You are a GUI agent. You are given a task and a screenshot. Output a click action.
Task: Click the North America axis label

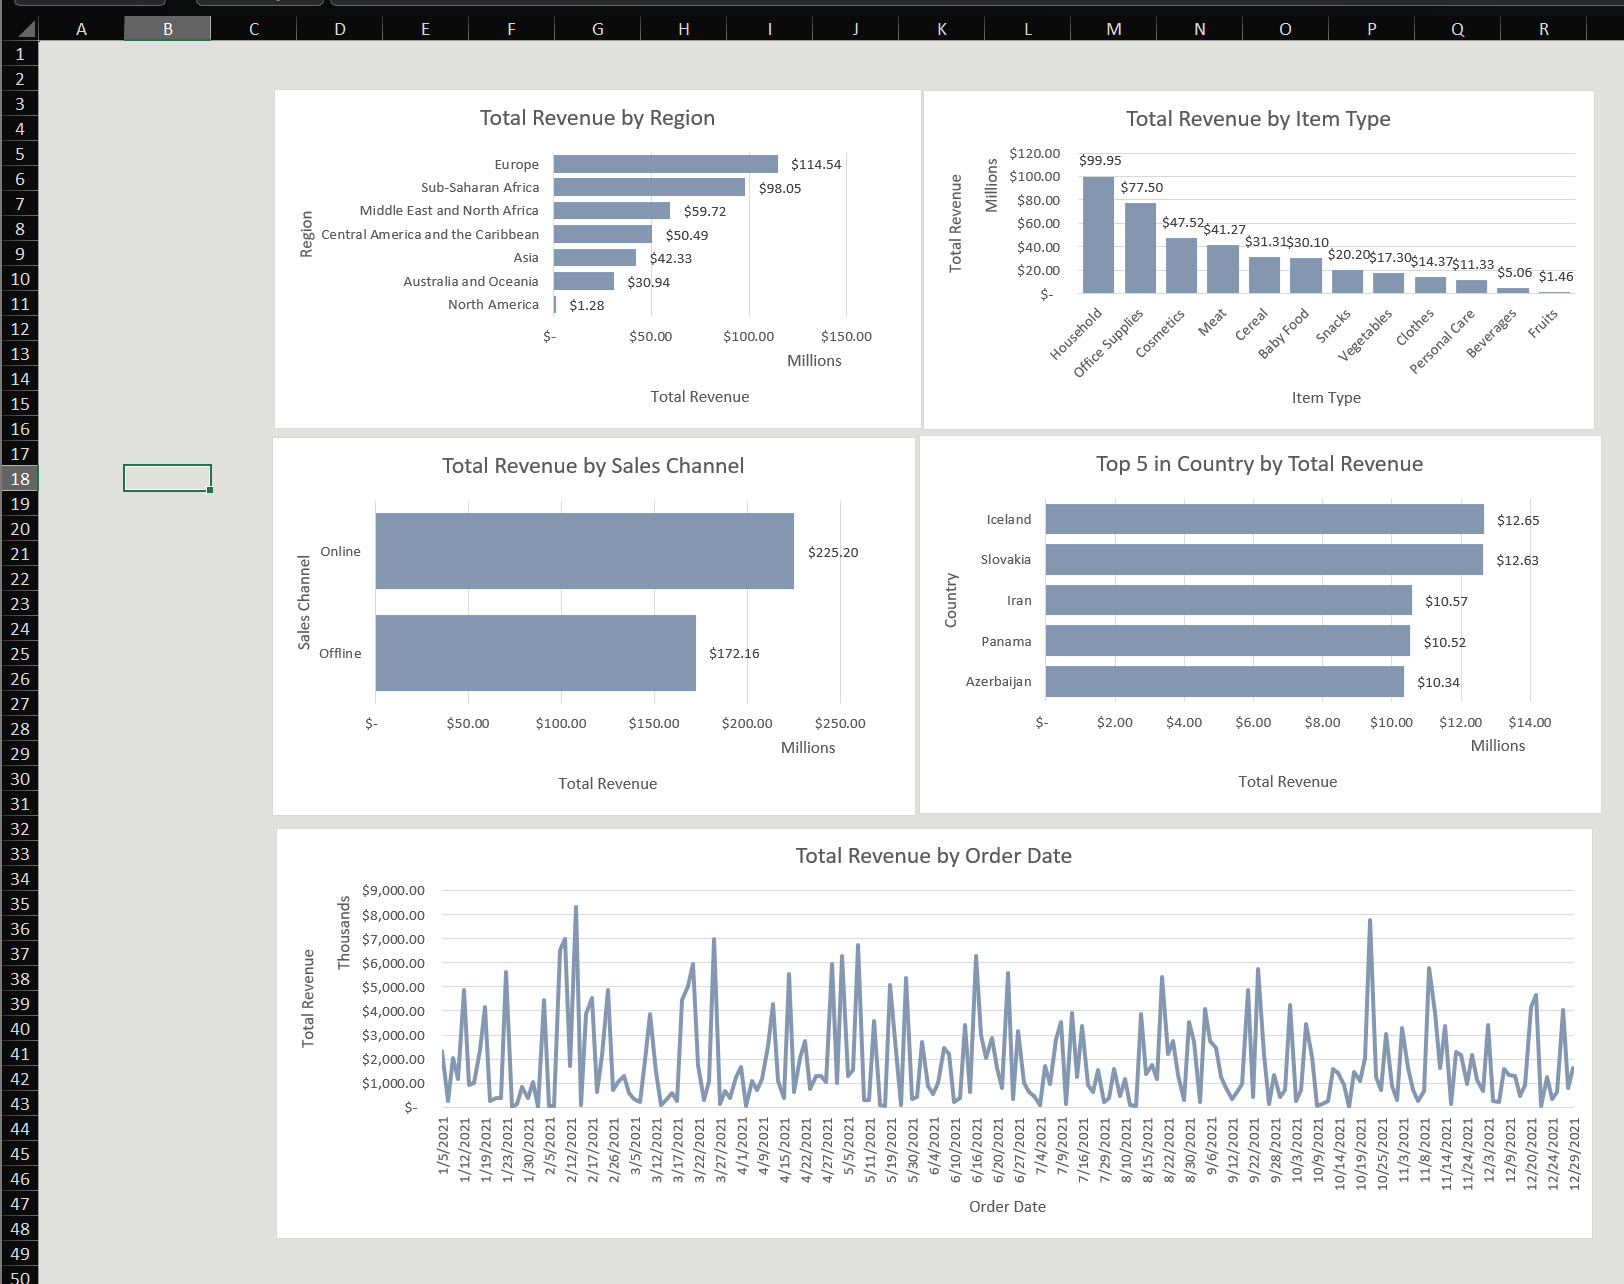tap(493, 304)
